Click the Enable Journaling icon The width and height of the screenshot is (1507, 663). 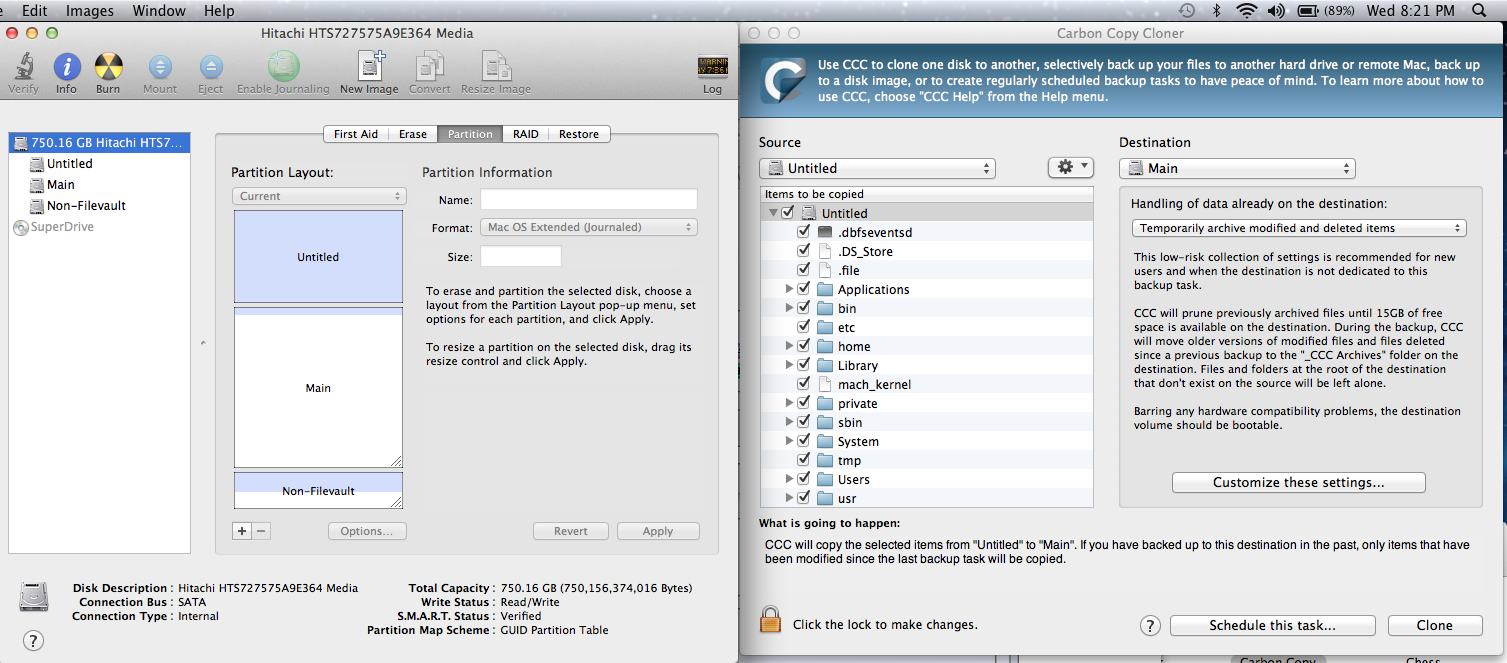pyautogui.click(x=283, y=66)
